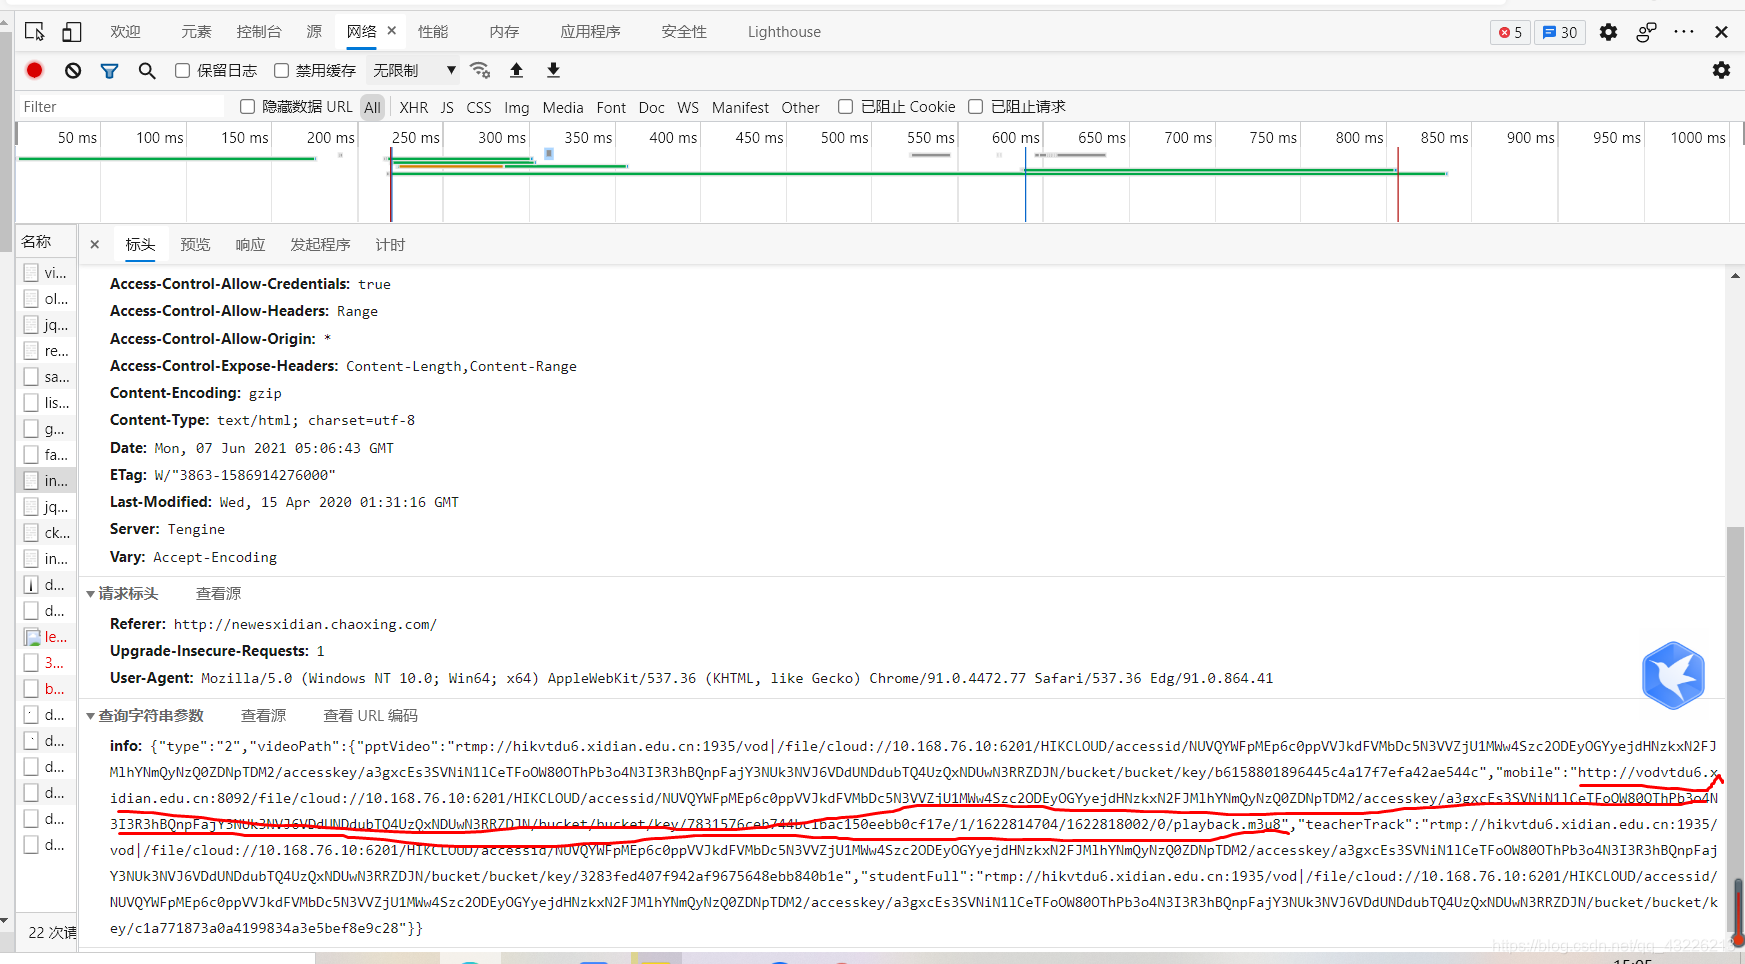This screenshot has width=1745, height=964.
Task: Switch to Timing tab 计时
Action: click(390, 244)
